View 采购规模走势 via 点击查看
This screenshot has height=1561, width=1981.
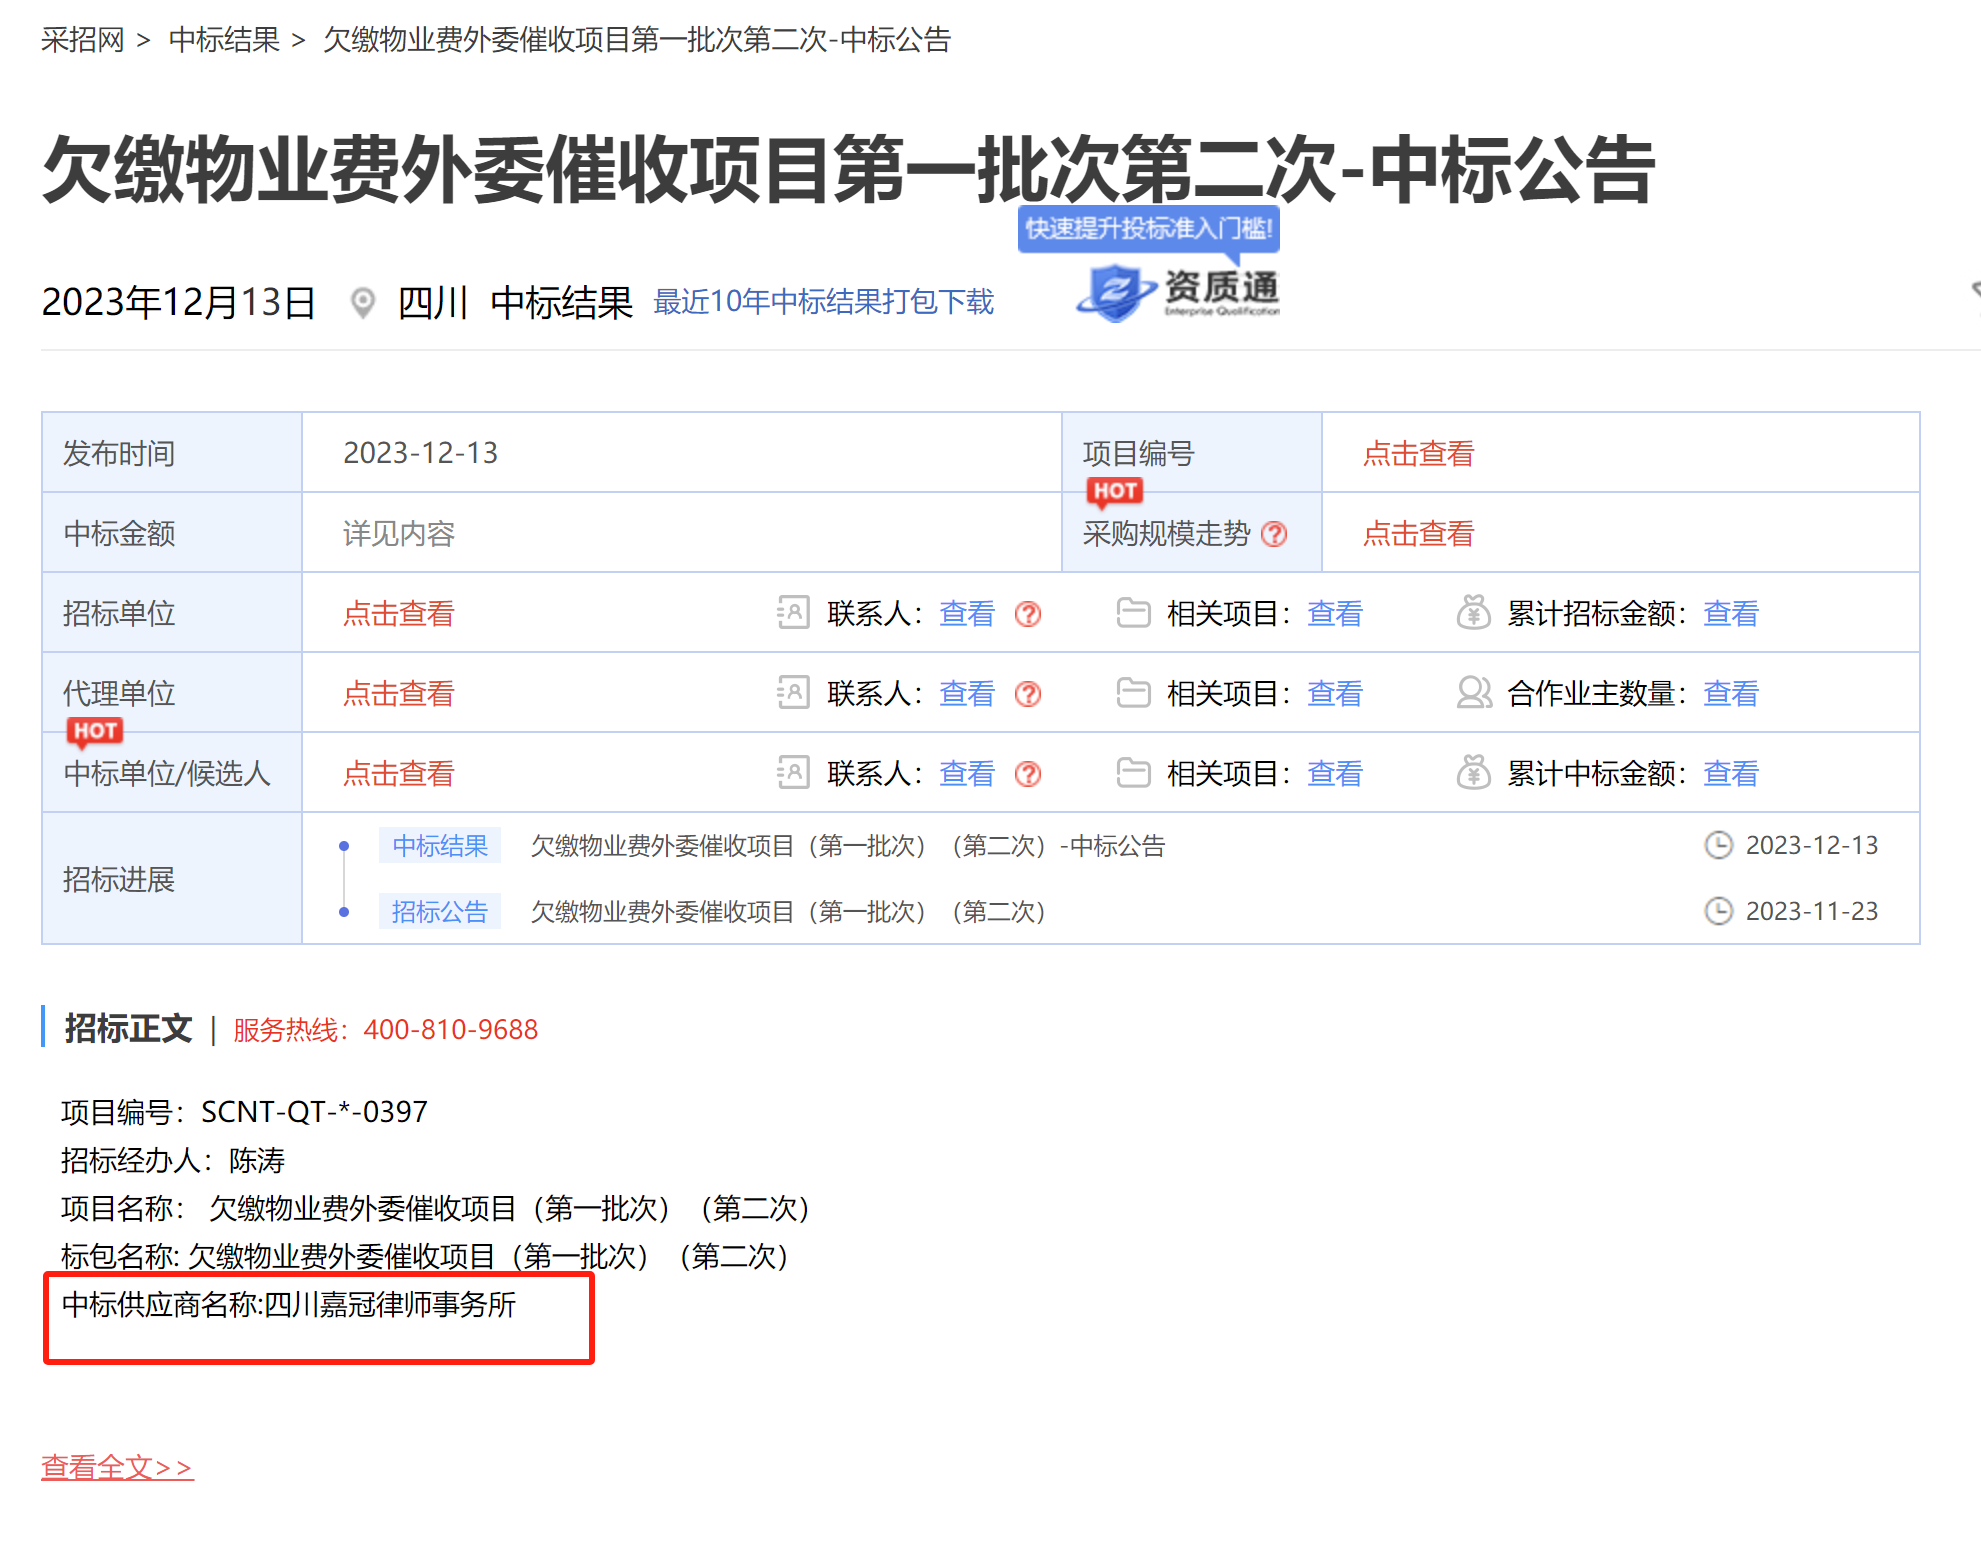(1418, 534)
